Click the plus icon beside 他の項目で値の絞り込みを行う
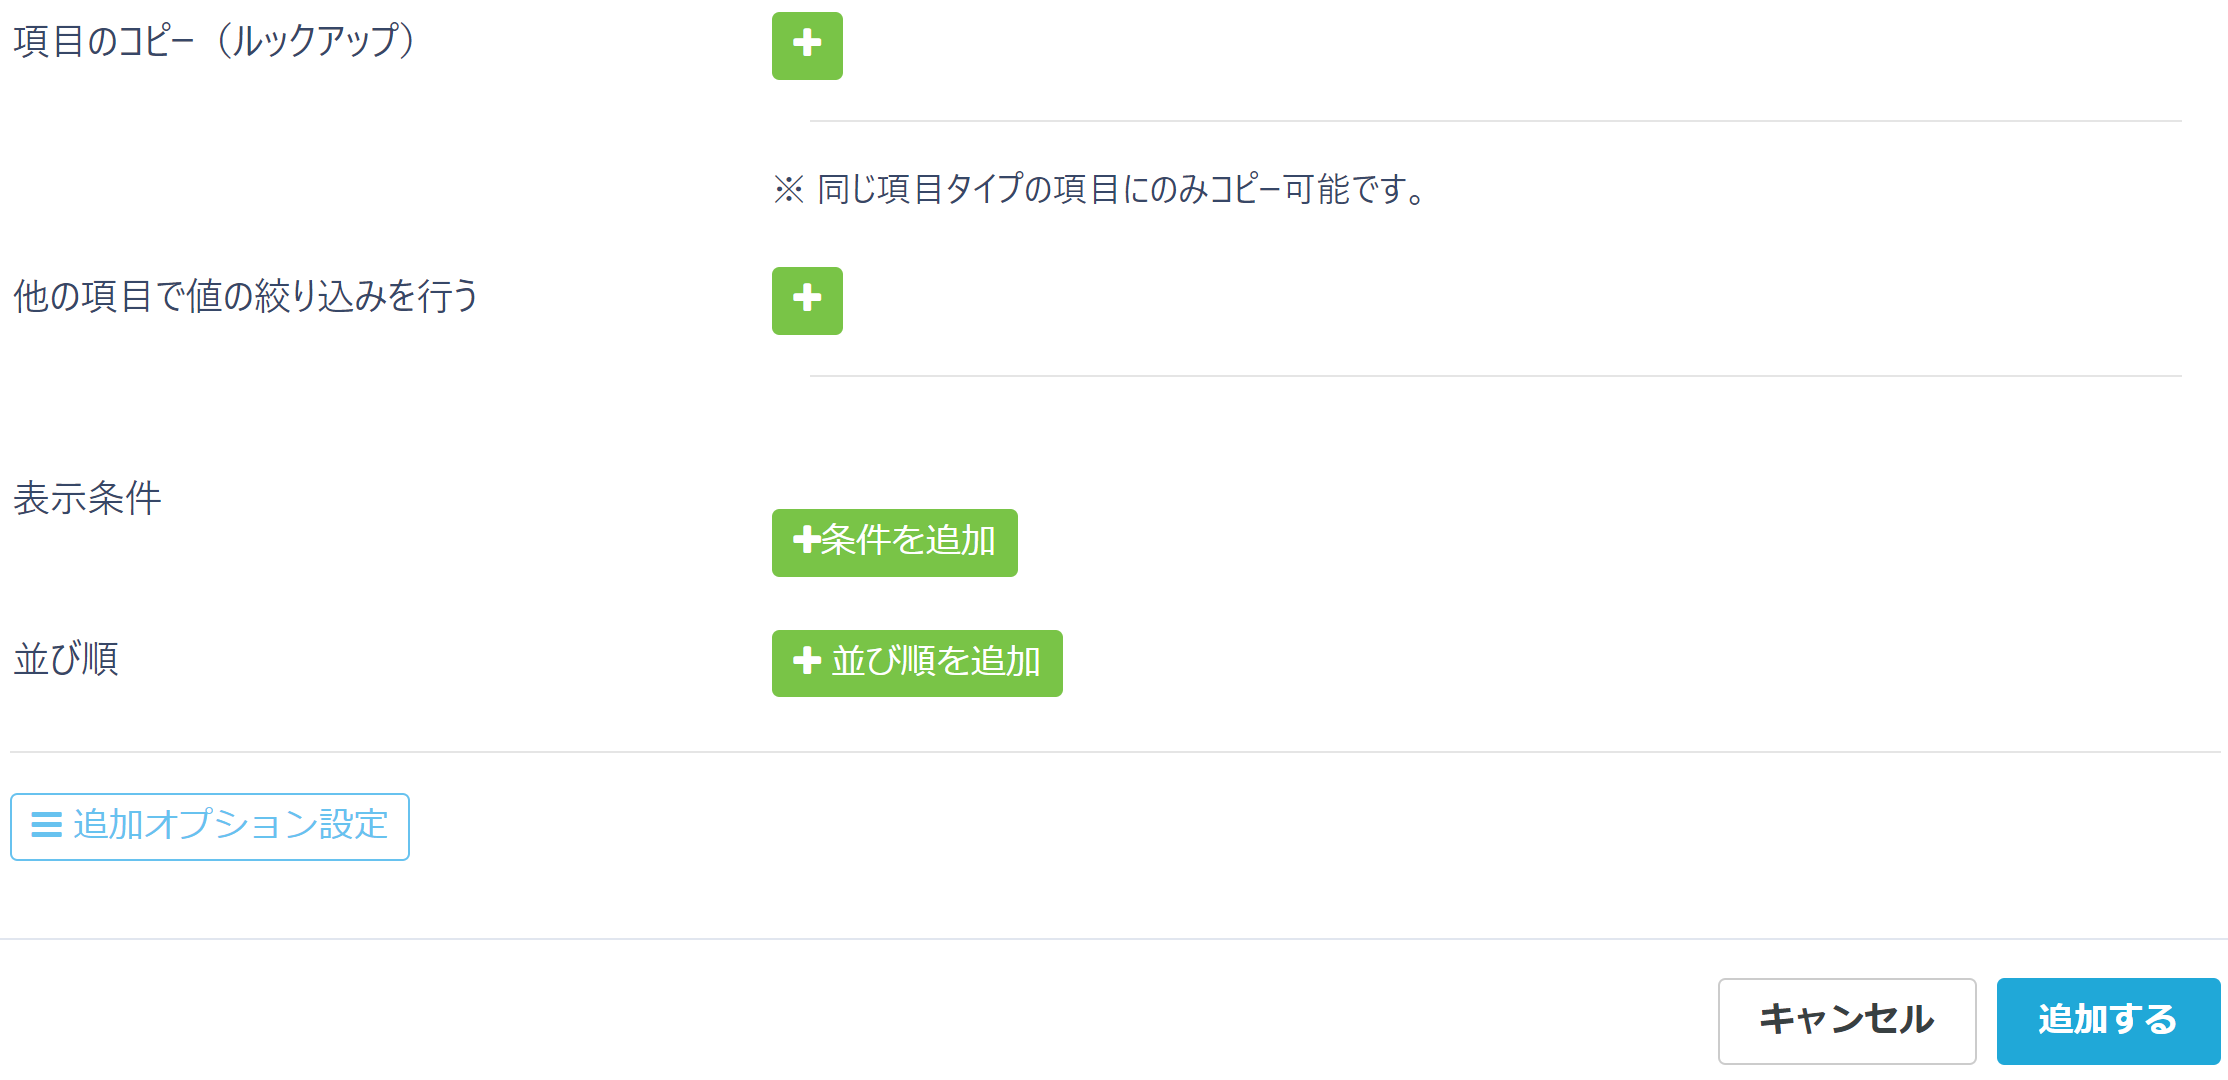The image size is (2228, 1080). (x=807, y=300)
